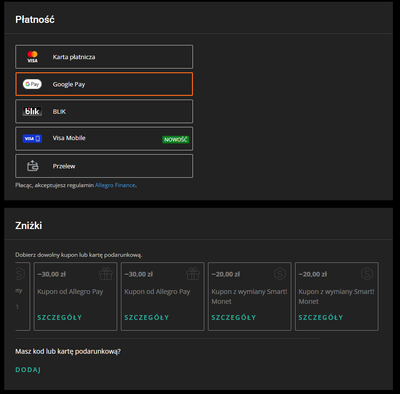The image size is (400, 394).
Task: Choose Przelew payment method
Action: [x=104, y=166]
